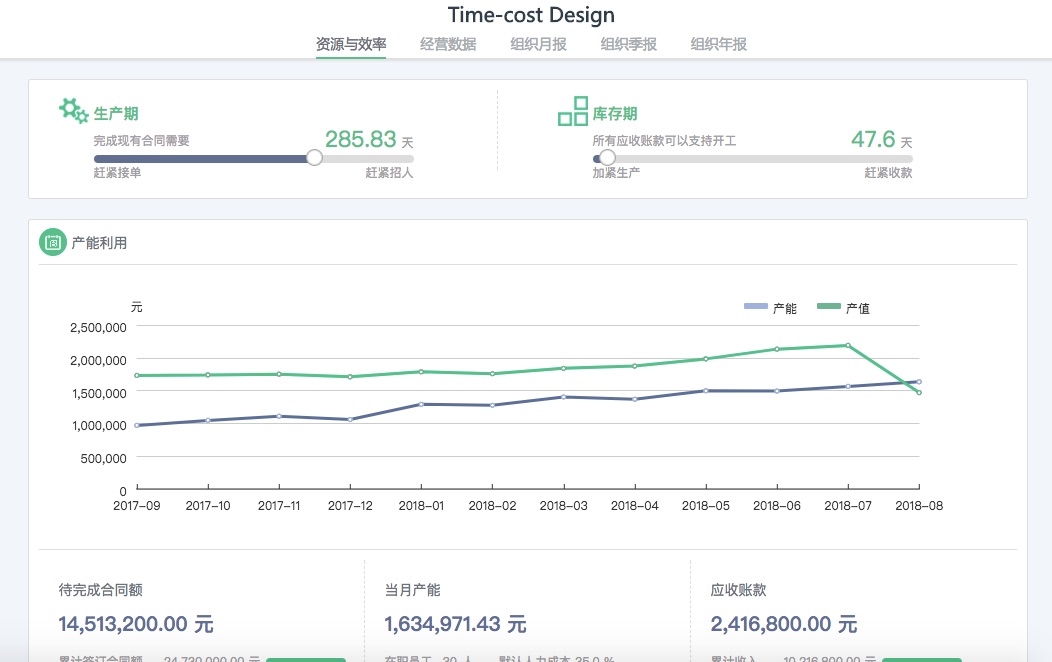This screenshot has height=662, width=1052.
Task: Click the 产能 data point at 2018-01
Action: (x=421, y=404)
